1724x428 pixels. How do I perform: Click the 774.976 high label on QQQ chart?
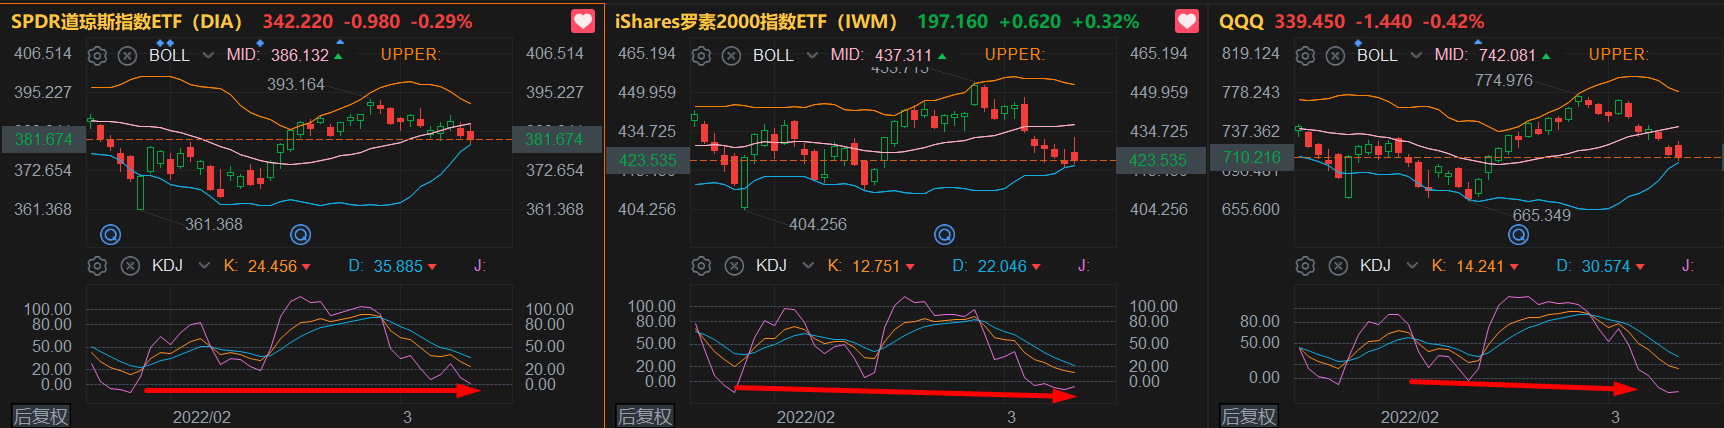pyautogui.click(x=1504, y=80)
